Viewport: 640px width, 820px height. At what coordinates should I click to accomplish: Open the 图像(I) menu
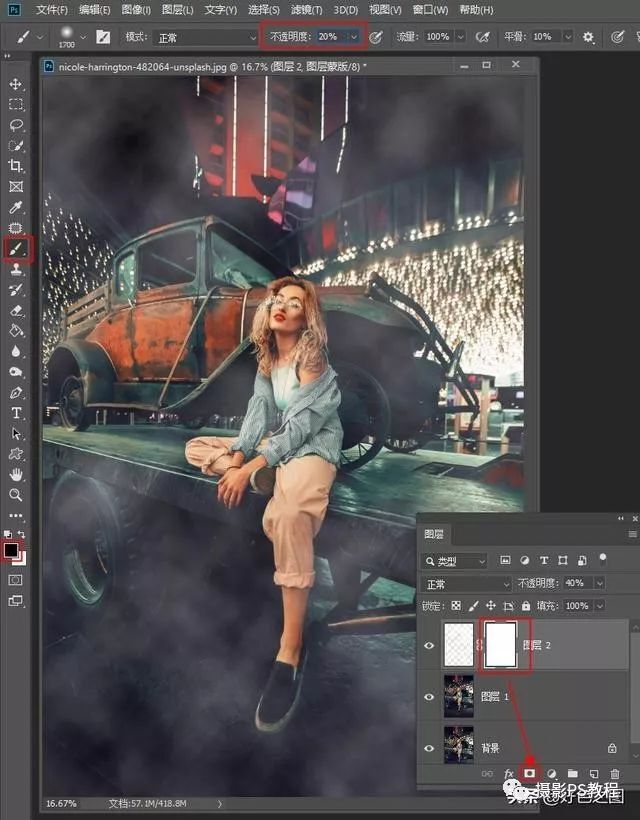[x=137, y=9]
